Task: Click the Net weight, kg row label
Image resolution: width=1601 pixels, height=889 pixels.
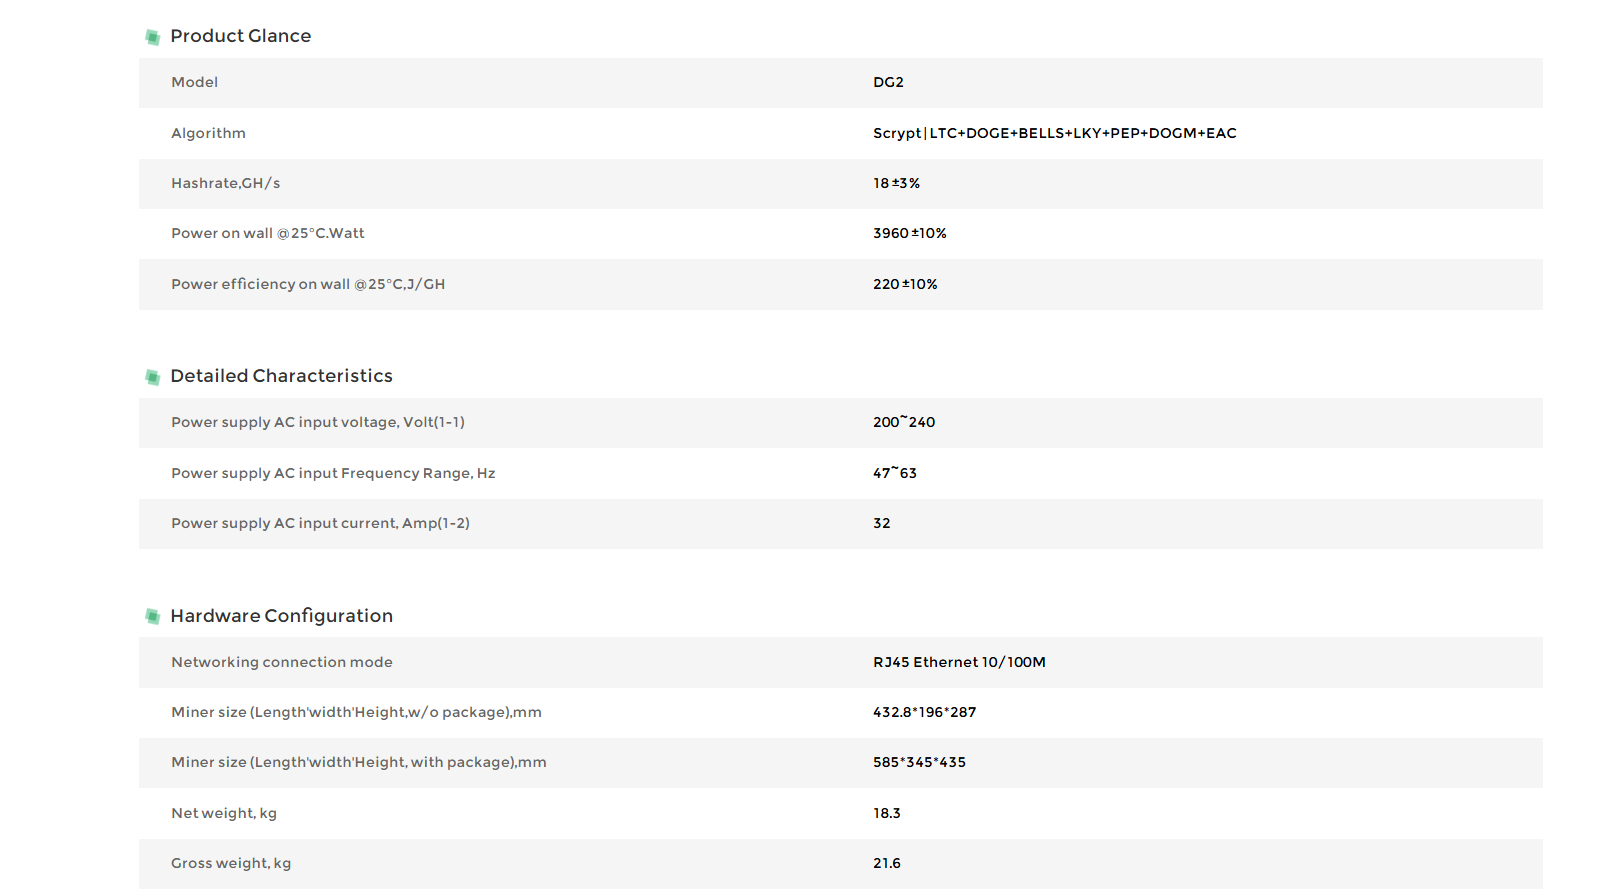Action: [224, 814]
